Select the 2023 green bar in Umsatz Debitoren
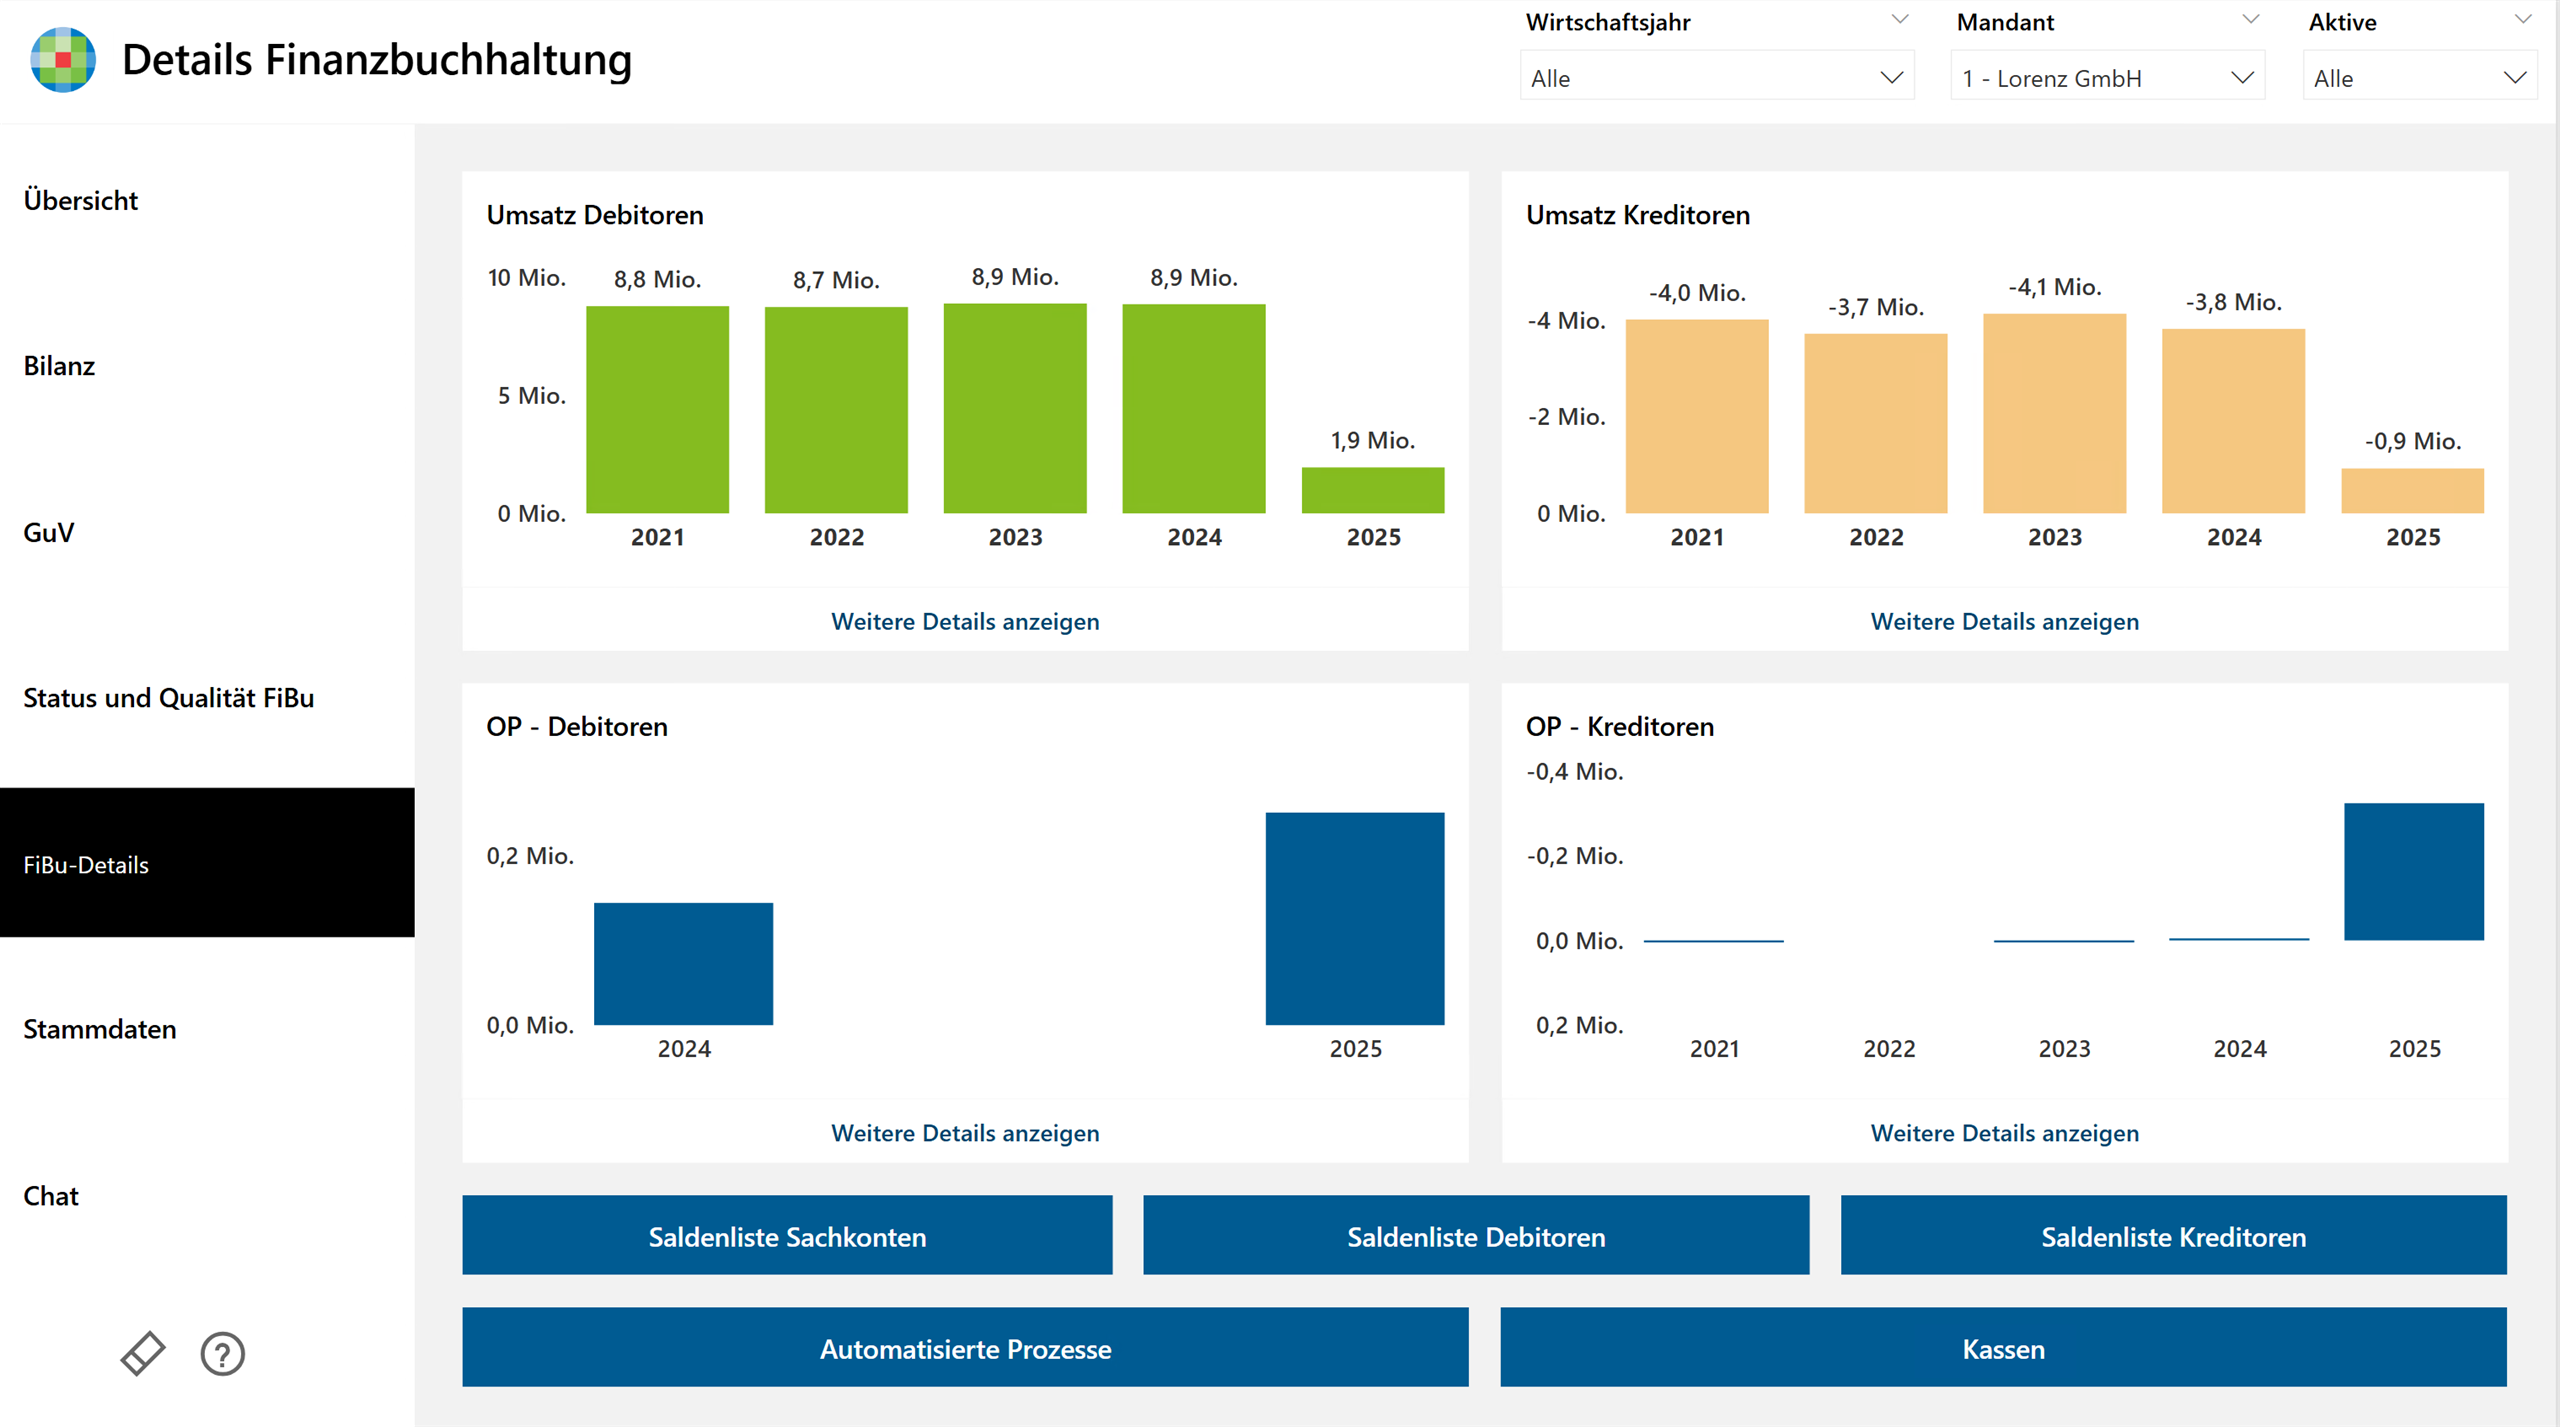The height and width of the screenshot is (1427, 2560). click(1015, 409)
